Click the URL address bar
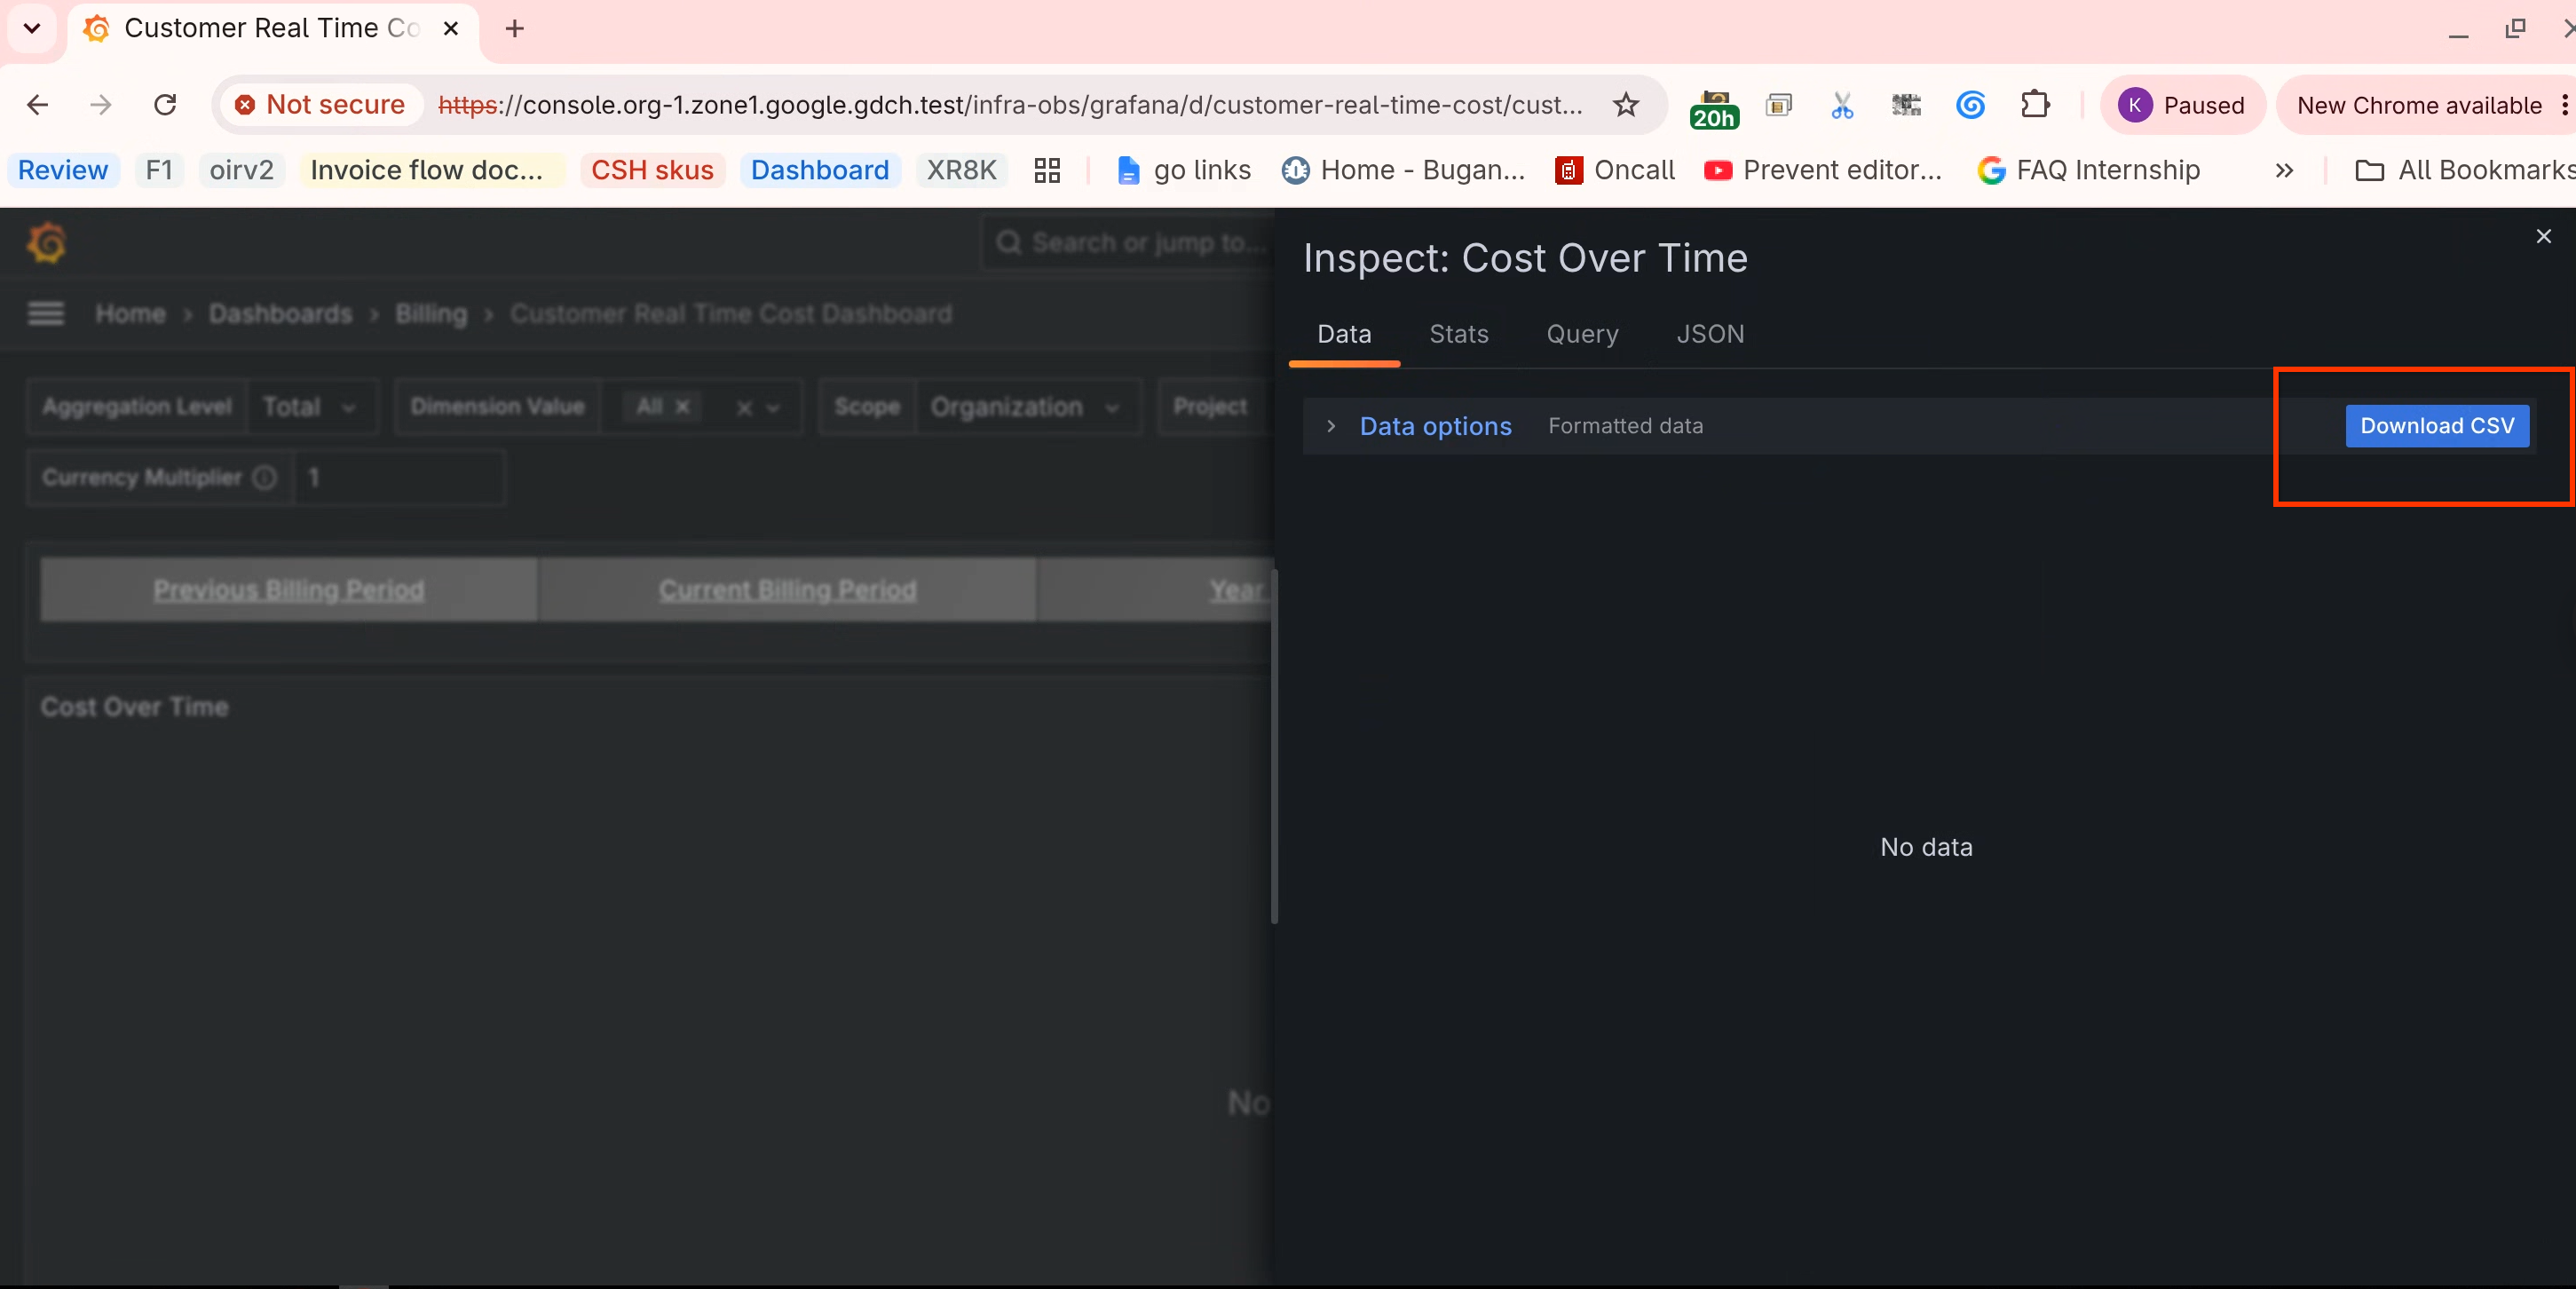Viewport: 2576px width, 1289px height. pyautogui.click(x=1010, y=105)
